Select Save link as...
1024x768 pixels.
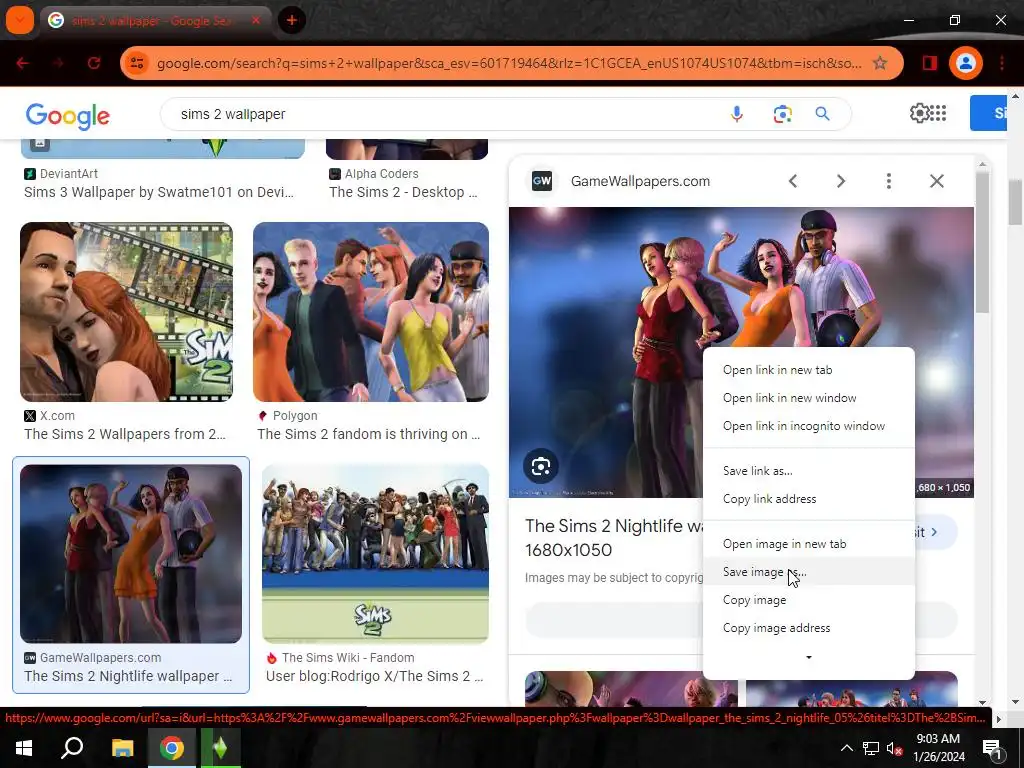point(808,471)
